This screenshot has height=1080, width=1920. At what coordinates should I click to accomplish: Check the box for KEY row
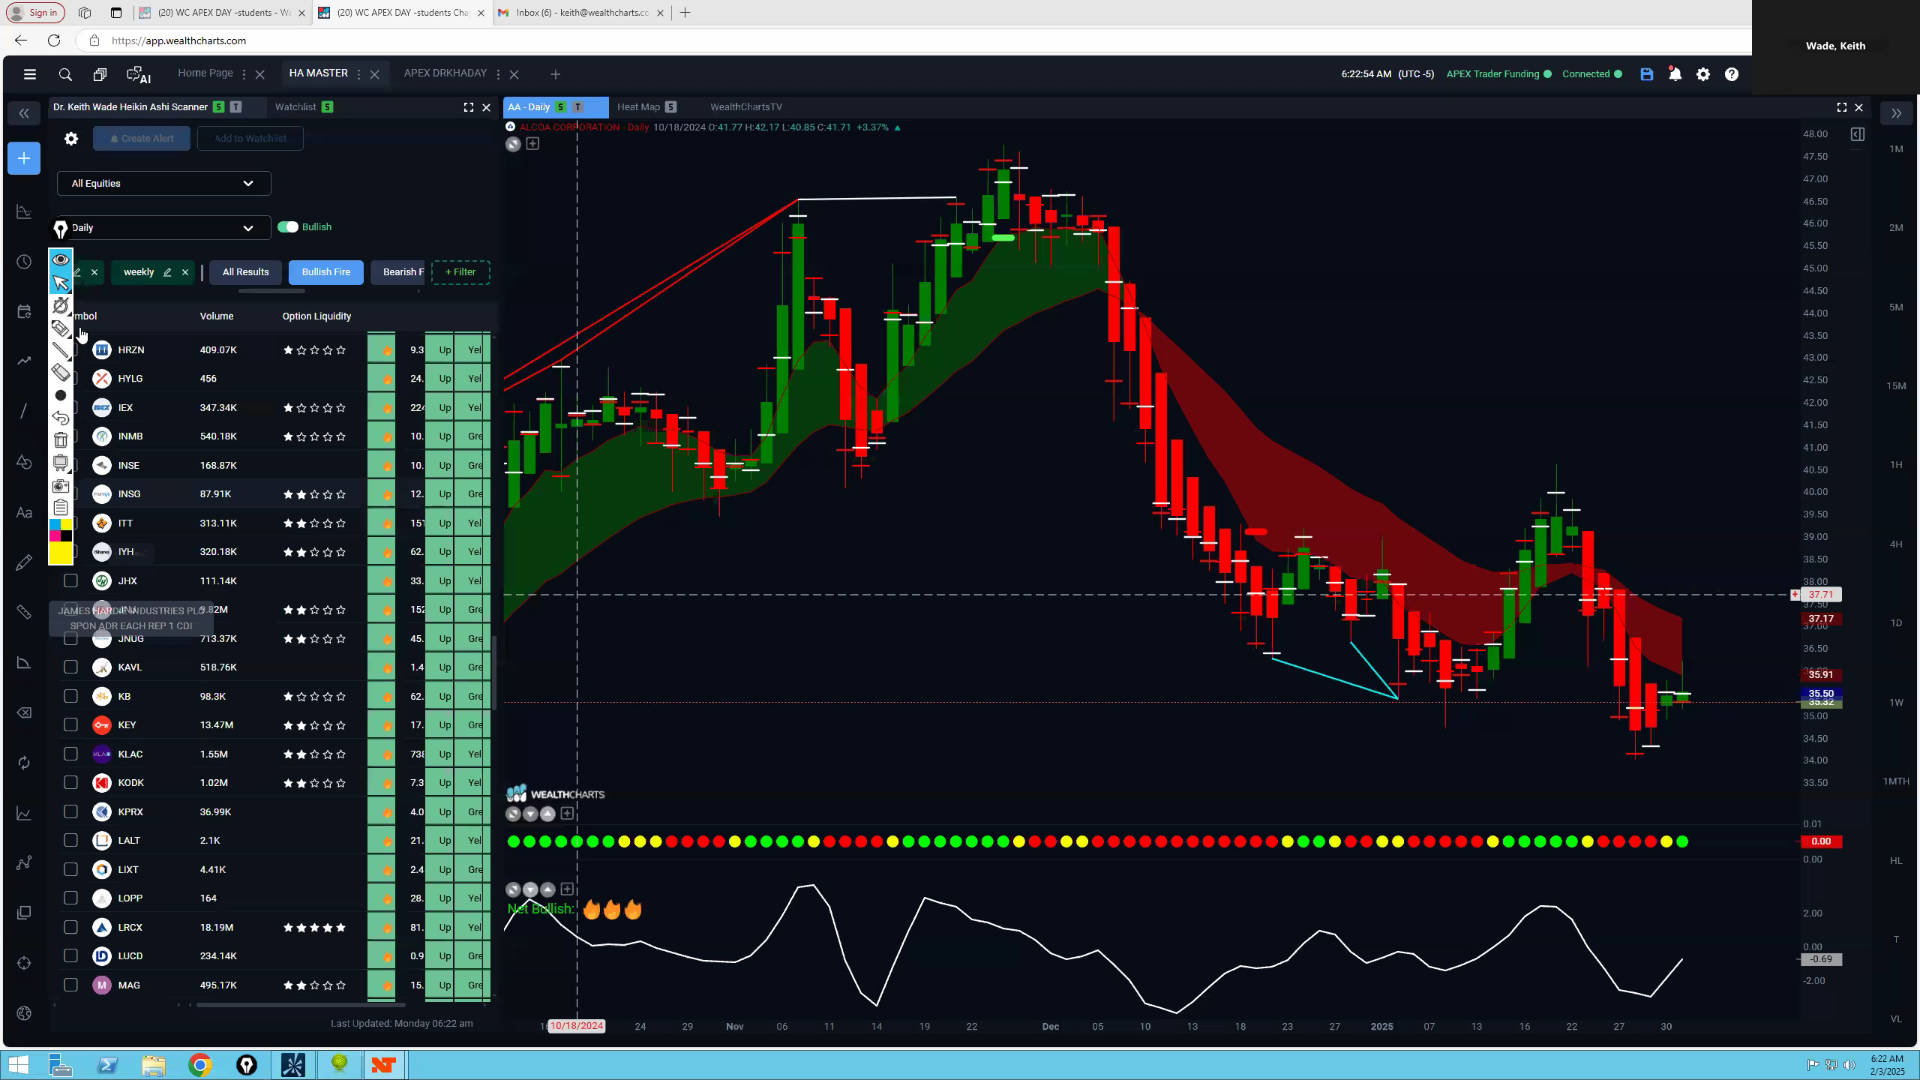pyautogui.click(x=70, y=725)
